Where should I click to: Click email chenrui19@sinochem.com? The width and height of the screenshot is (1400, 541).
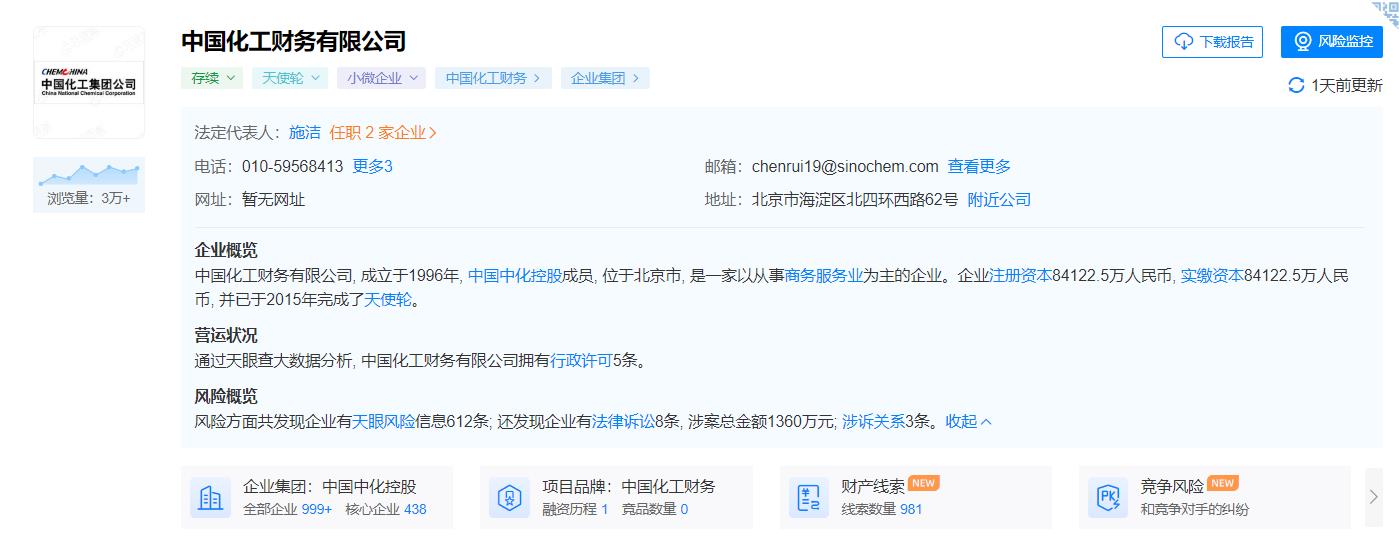click(845, 167)
